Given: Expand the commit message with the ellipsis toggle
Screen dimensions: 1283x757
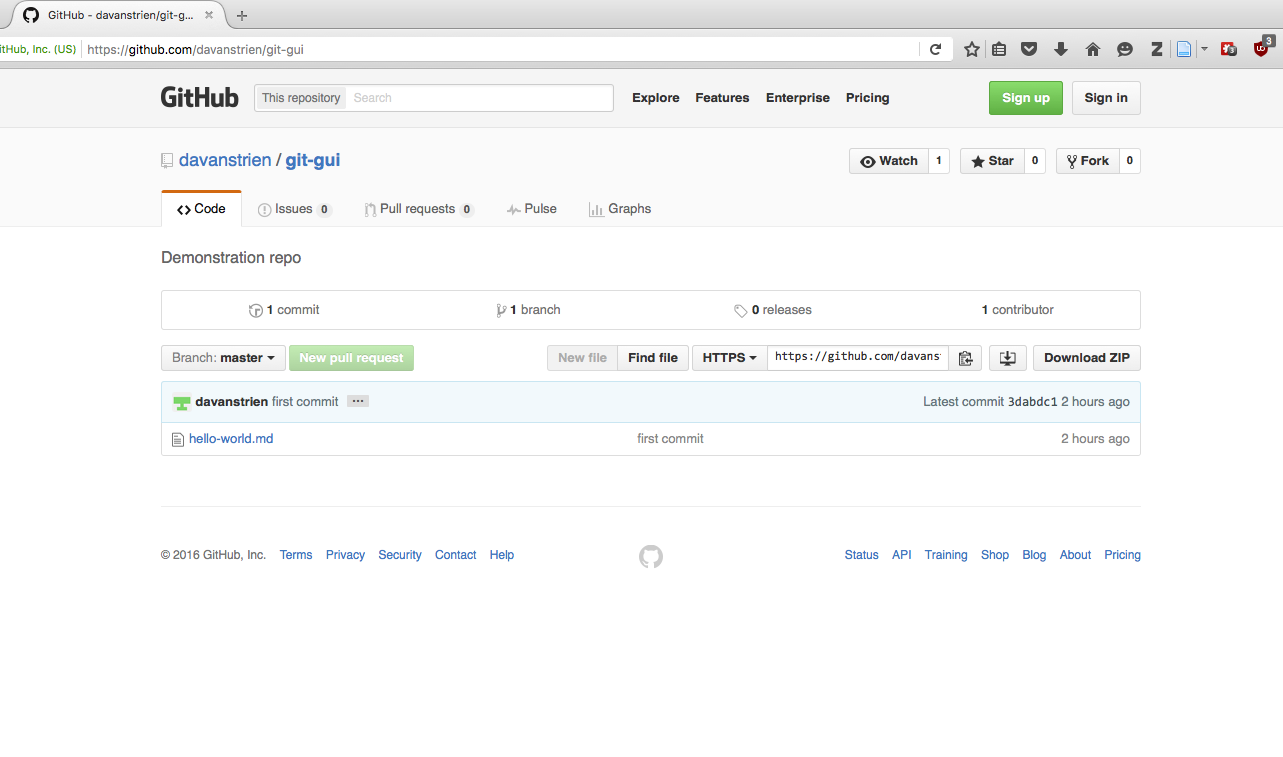Looking at the screenshot, I should [x=357, y=401].
